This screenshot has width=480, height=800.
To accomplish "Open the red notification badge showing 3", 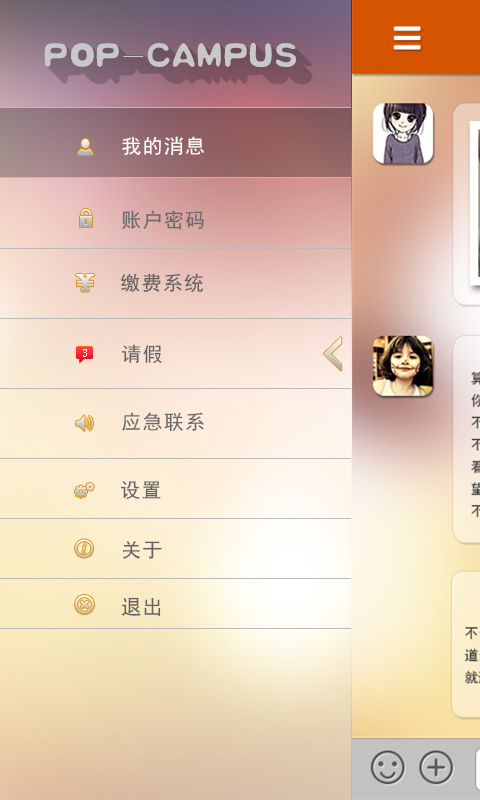I will point(85,354).
